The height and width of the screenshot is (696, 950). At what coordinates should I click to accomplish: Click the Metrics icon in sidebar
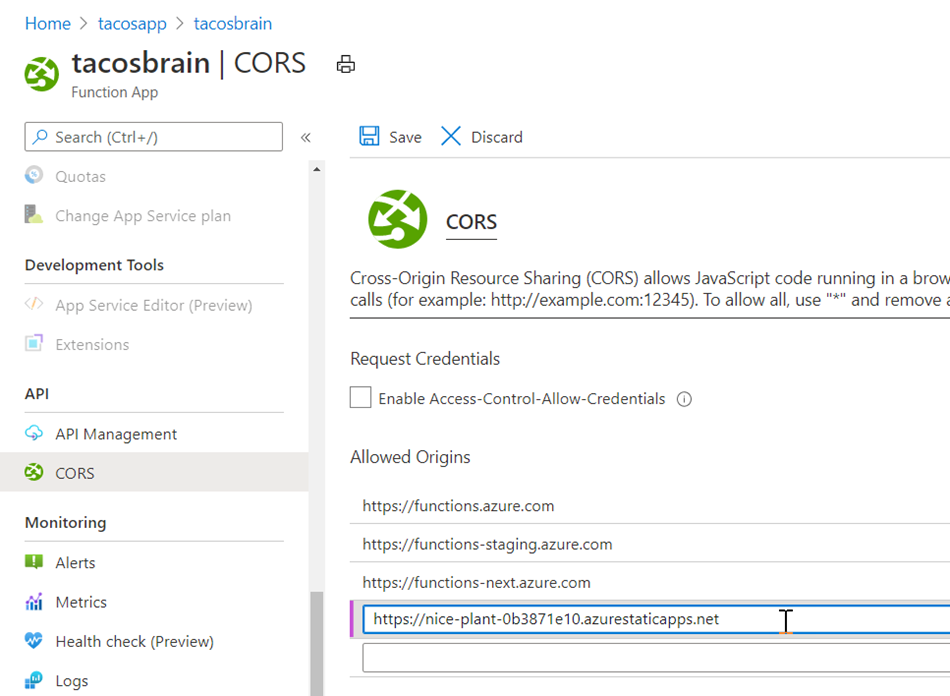(x=33, y=601)
